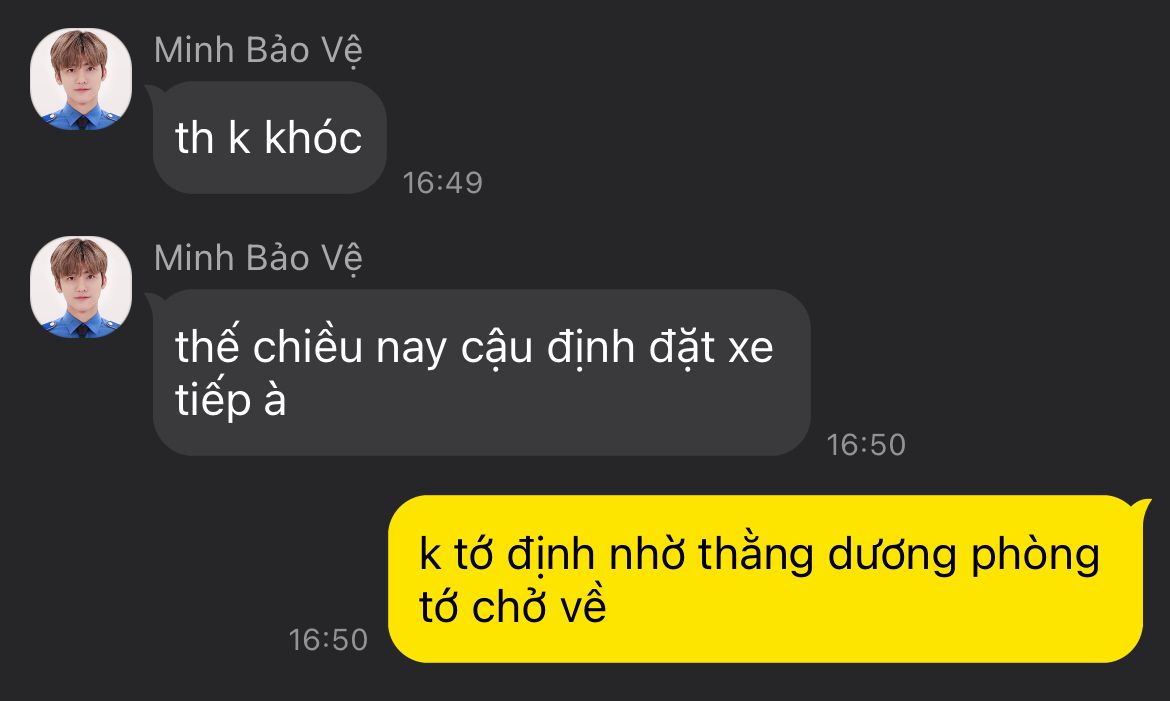Click 16:50 timestamp beside the gray bubble

click(x=866, y=445)
